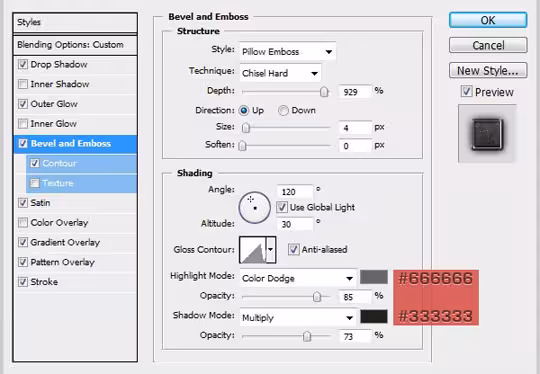Toggle Use Global Light checkbox
Image resolution: width=540 pixels, height=374 pixels.
tap(282, 207)
